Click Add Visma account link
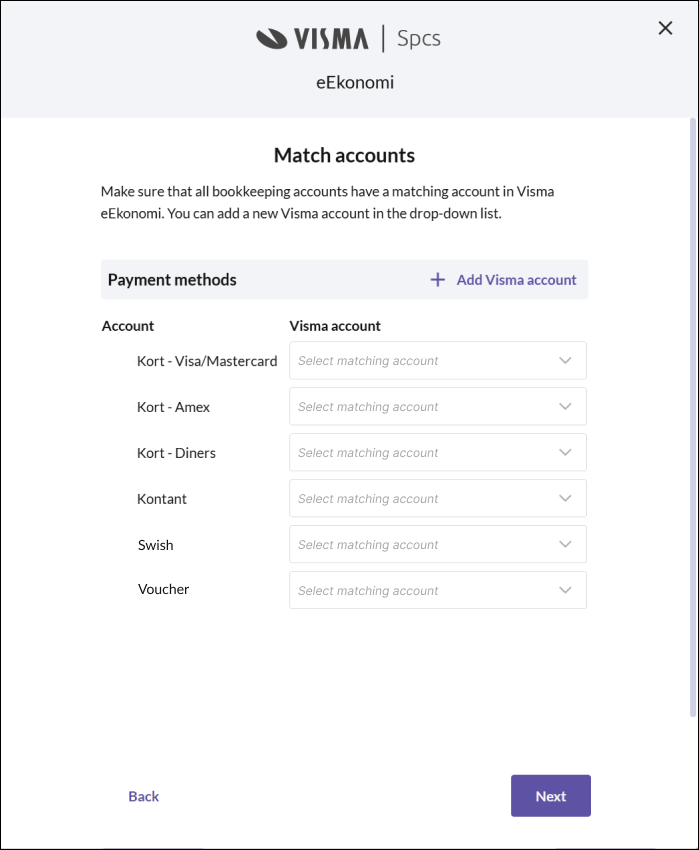The width and height of the screenshot is (699, 850). [x=516, y=280]
